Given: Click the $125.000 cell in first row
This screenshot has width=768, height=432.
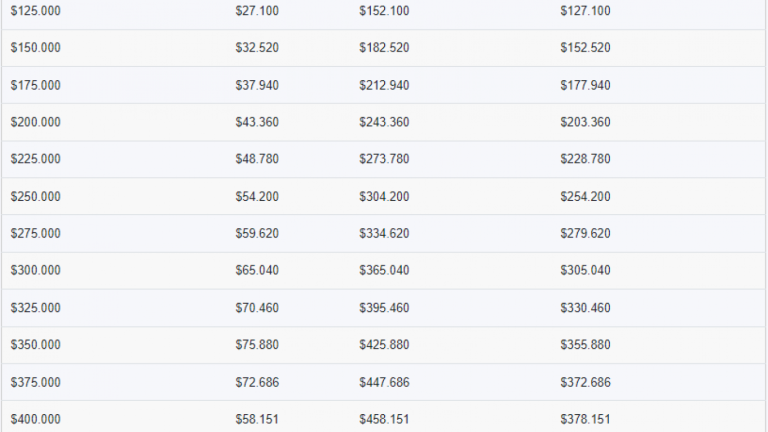Looking at the screenshot, I should 35,11.
